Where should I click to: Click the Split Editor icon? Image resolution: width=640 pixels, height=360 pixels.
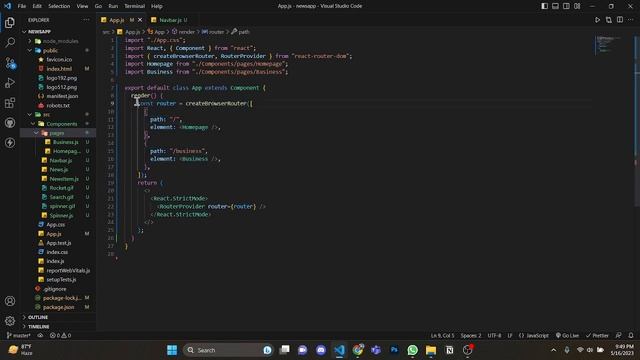[620, 20]
